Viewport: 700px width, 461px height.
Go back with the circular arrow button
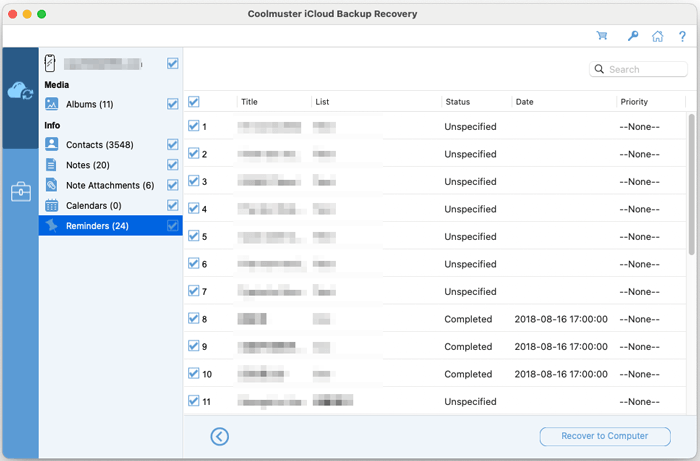pos(220,436)
